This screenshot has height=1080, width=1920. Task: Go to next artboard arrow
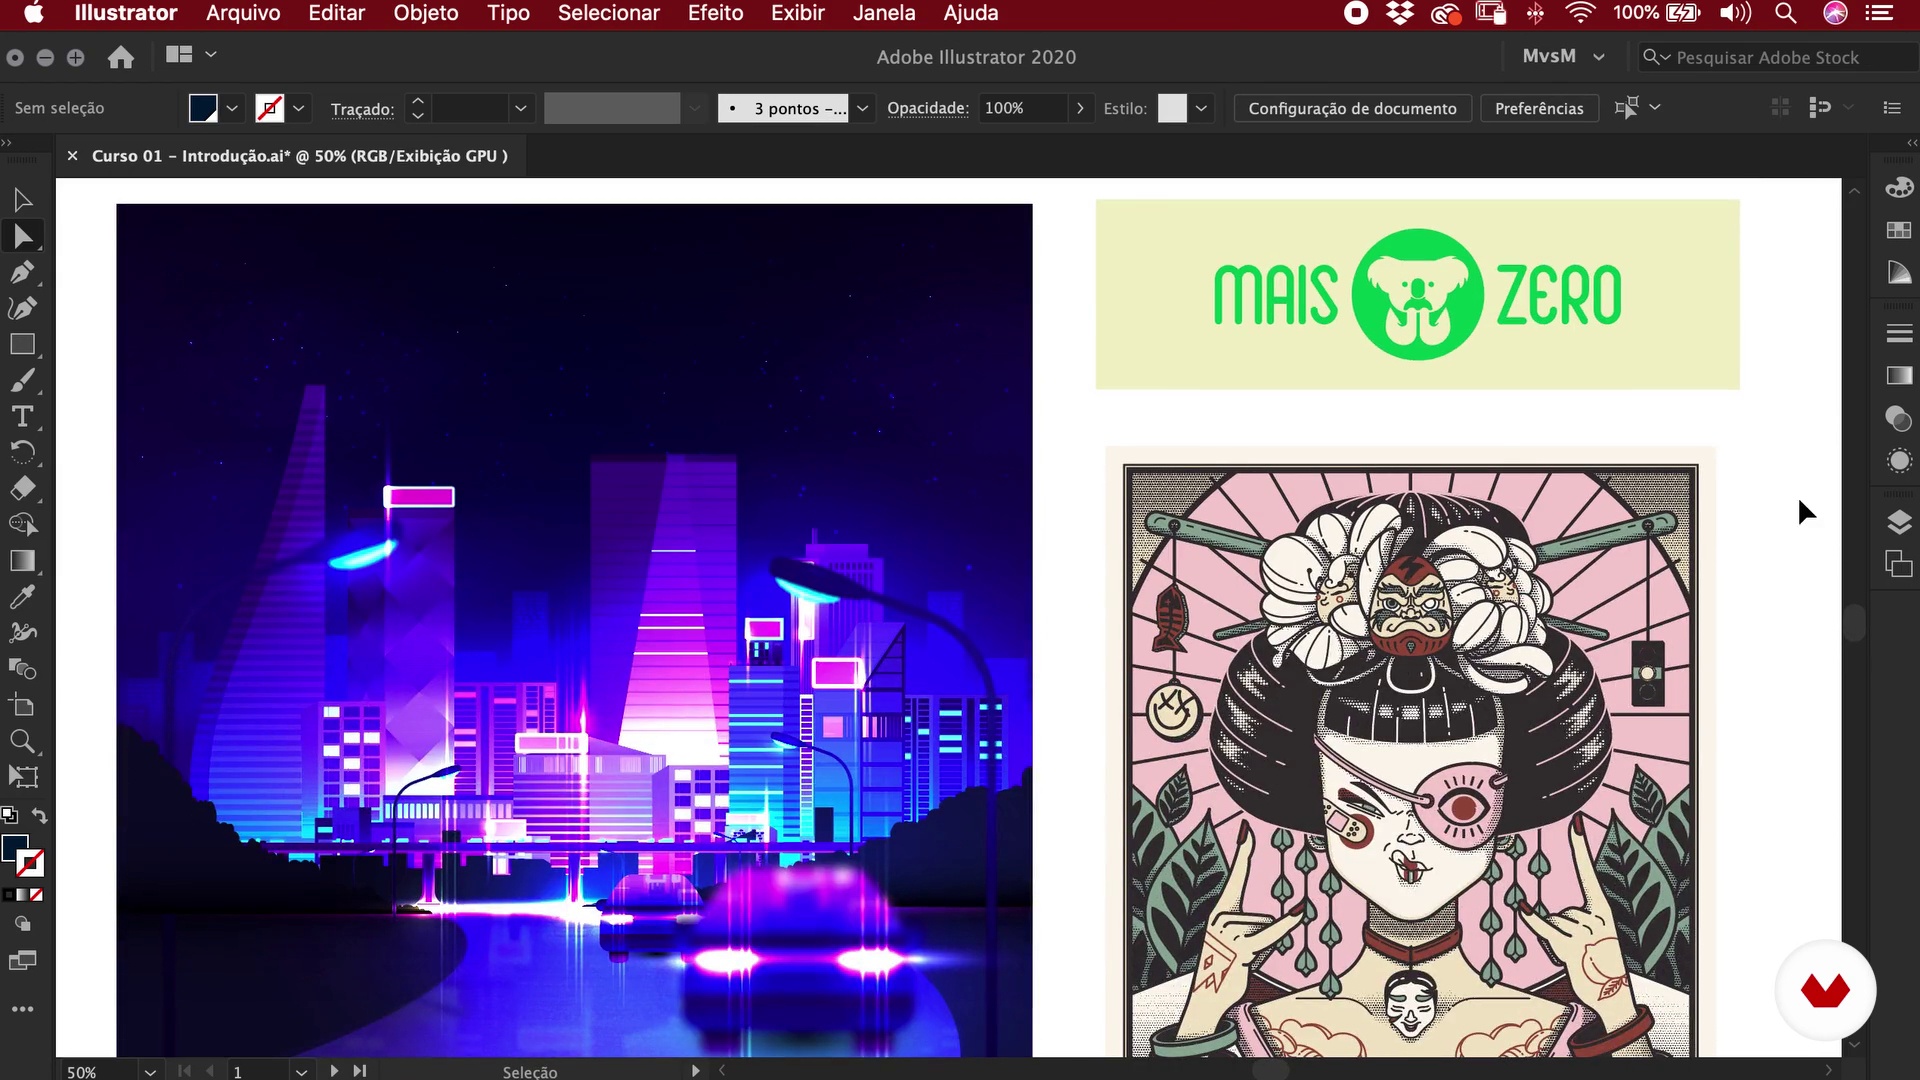click(x=334, y=1071)
